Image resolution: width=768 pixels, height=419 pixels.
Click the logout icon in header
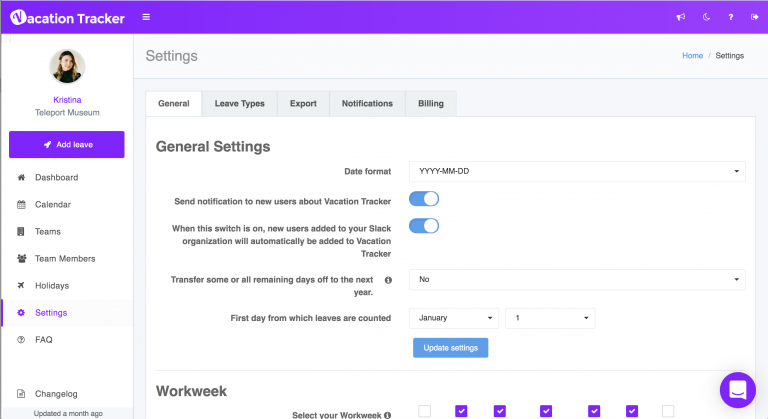pyautogui.click(x=754, y=17)
